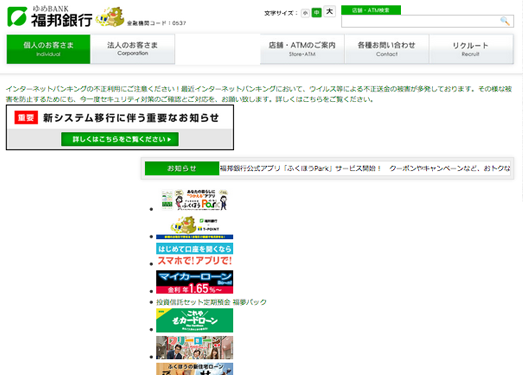The width and height of the screenshot is (523, 375).
Task: Set font size to large (大)
Action: (x=330, y=12)
